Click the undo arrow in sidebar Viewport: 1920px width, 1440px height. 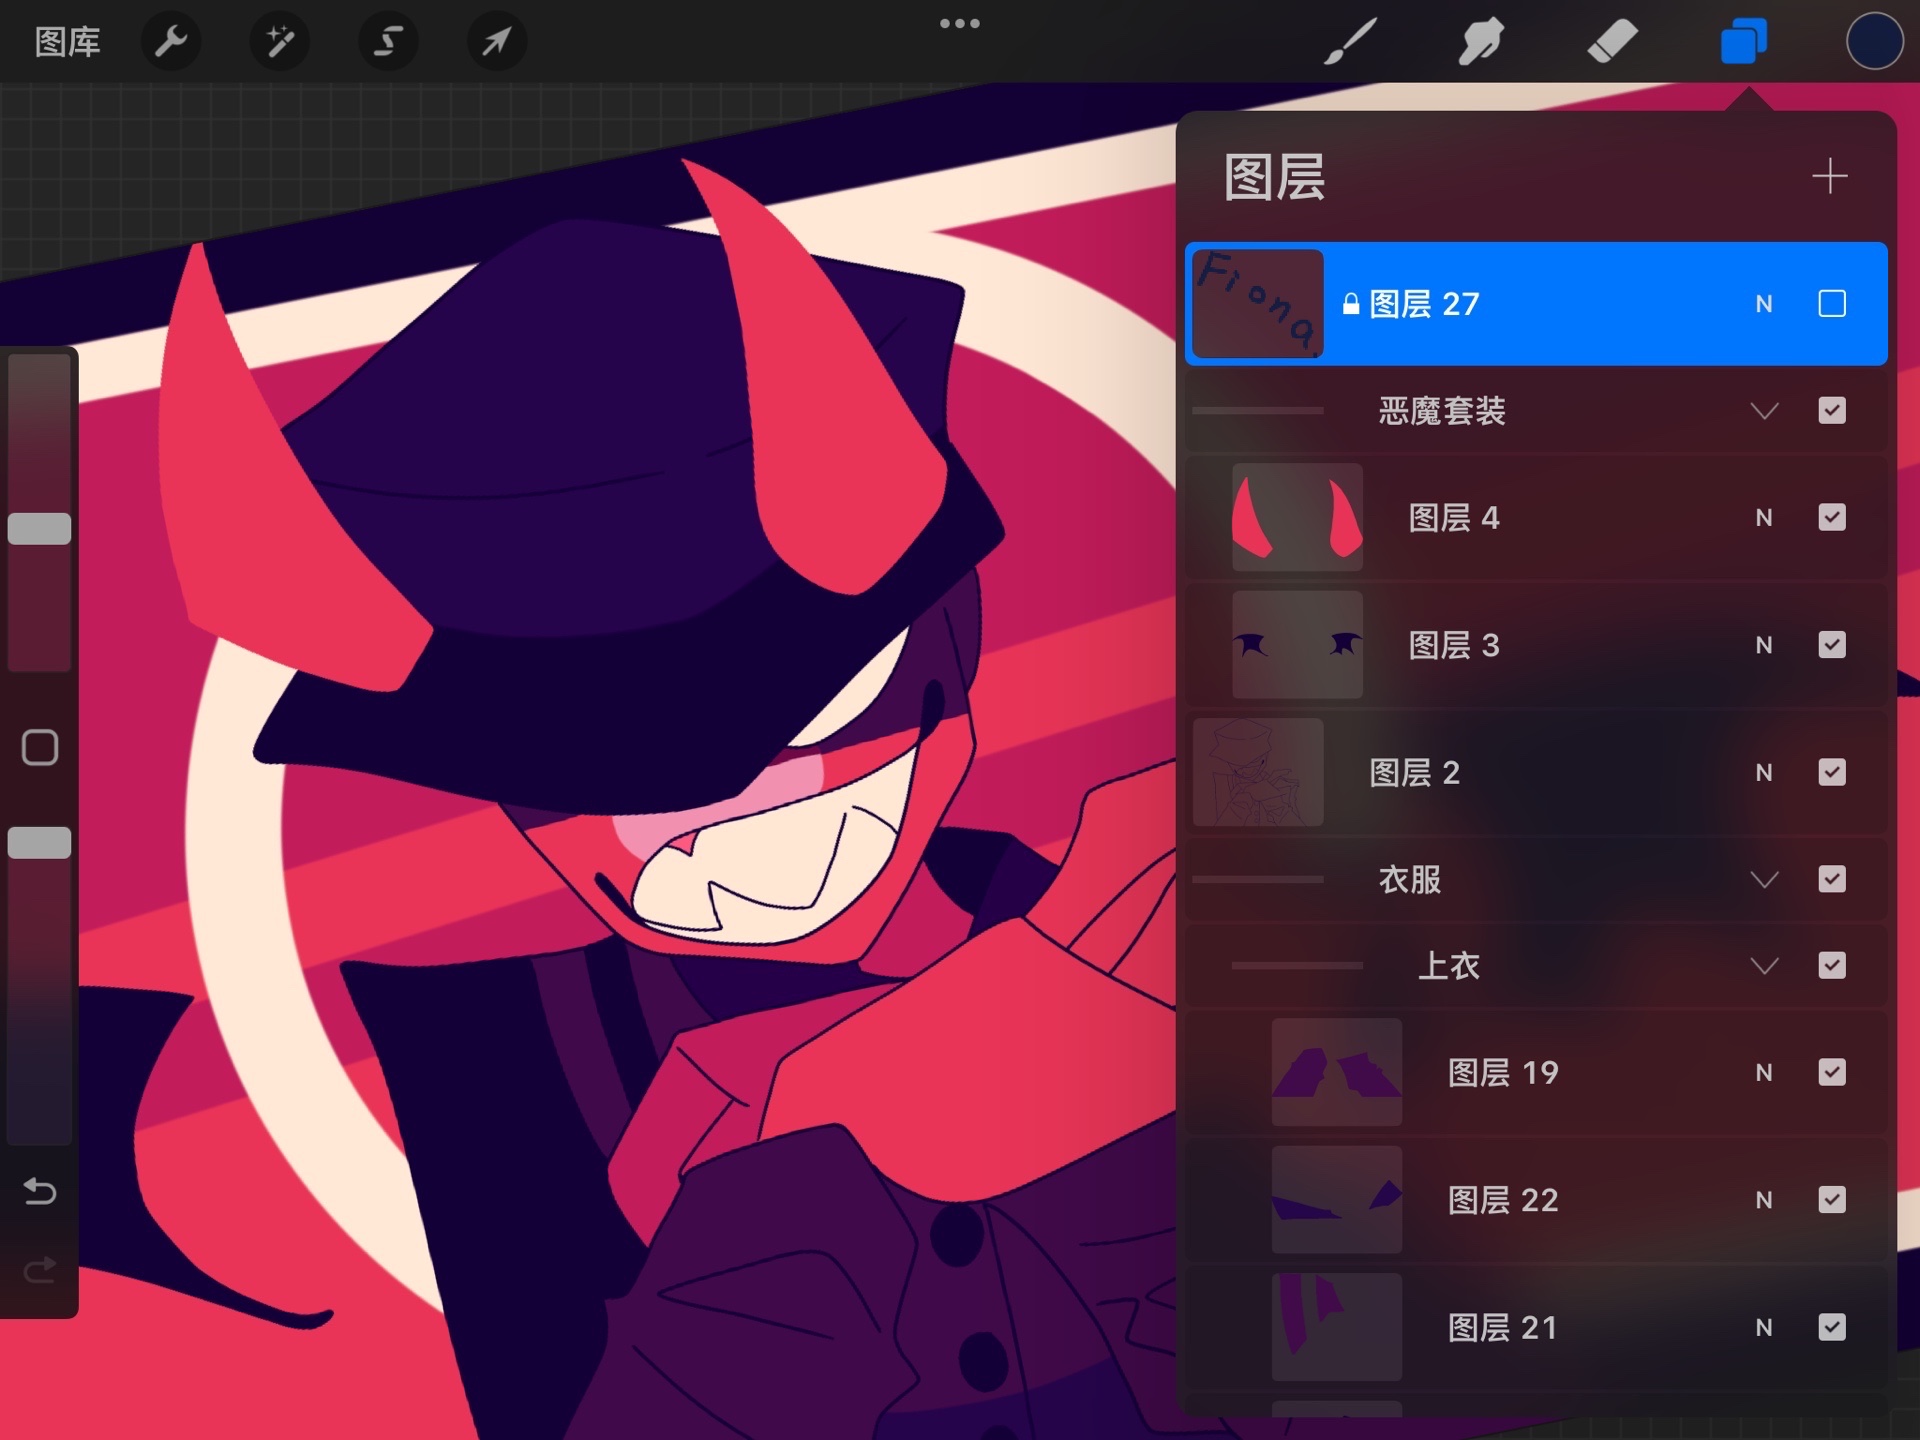(x=40, y=1191)
